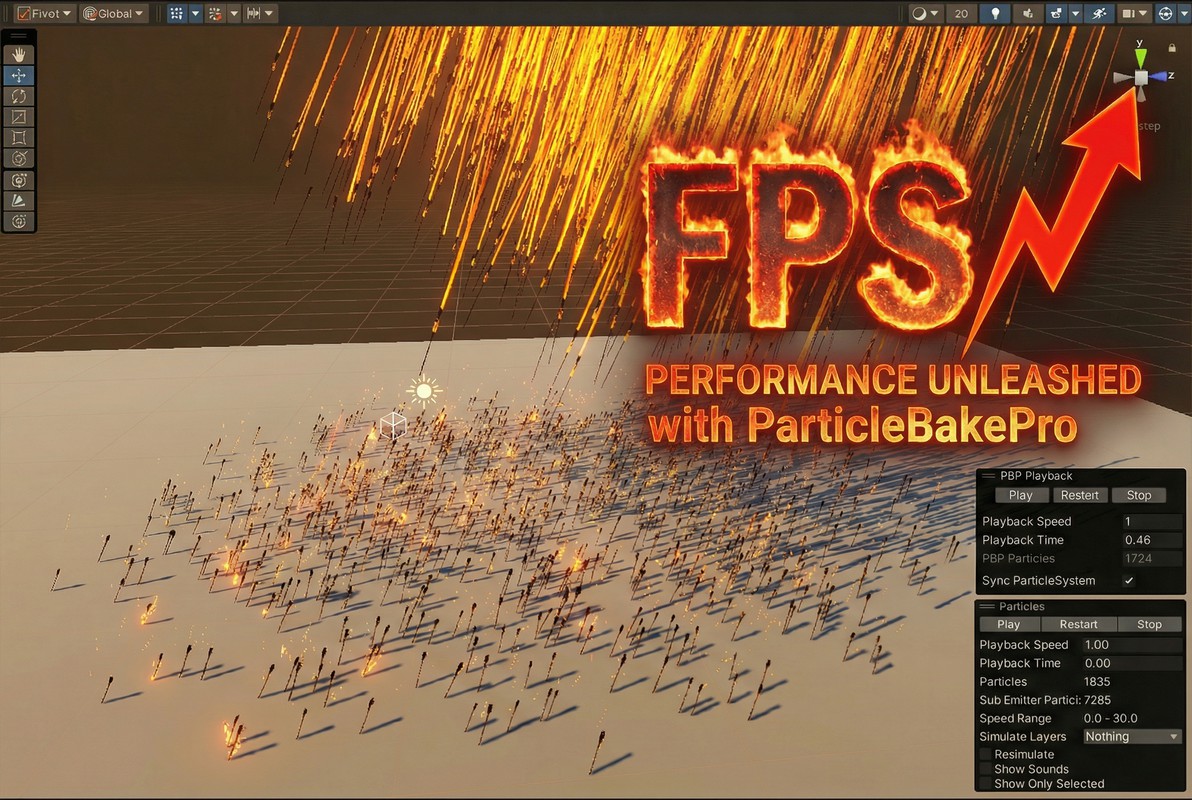Enable the Sync ParticleSystem checkbox
The width and height of the screenshot is (1192, 800).
(x=1129, y=580)
